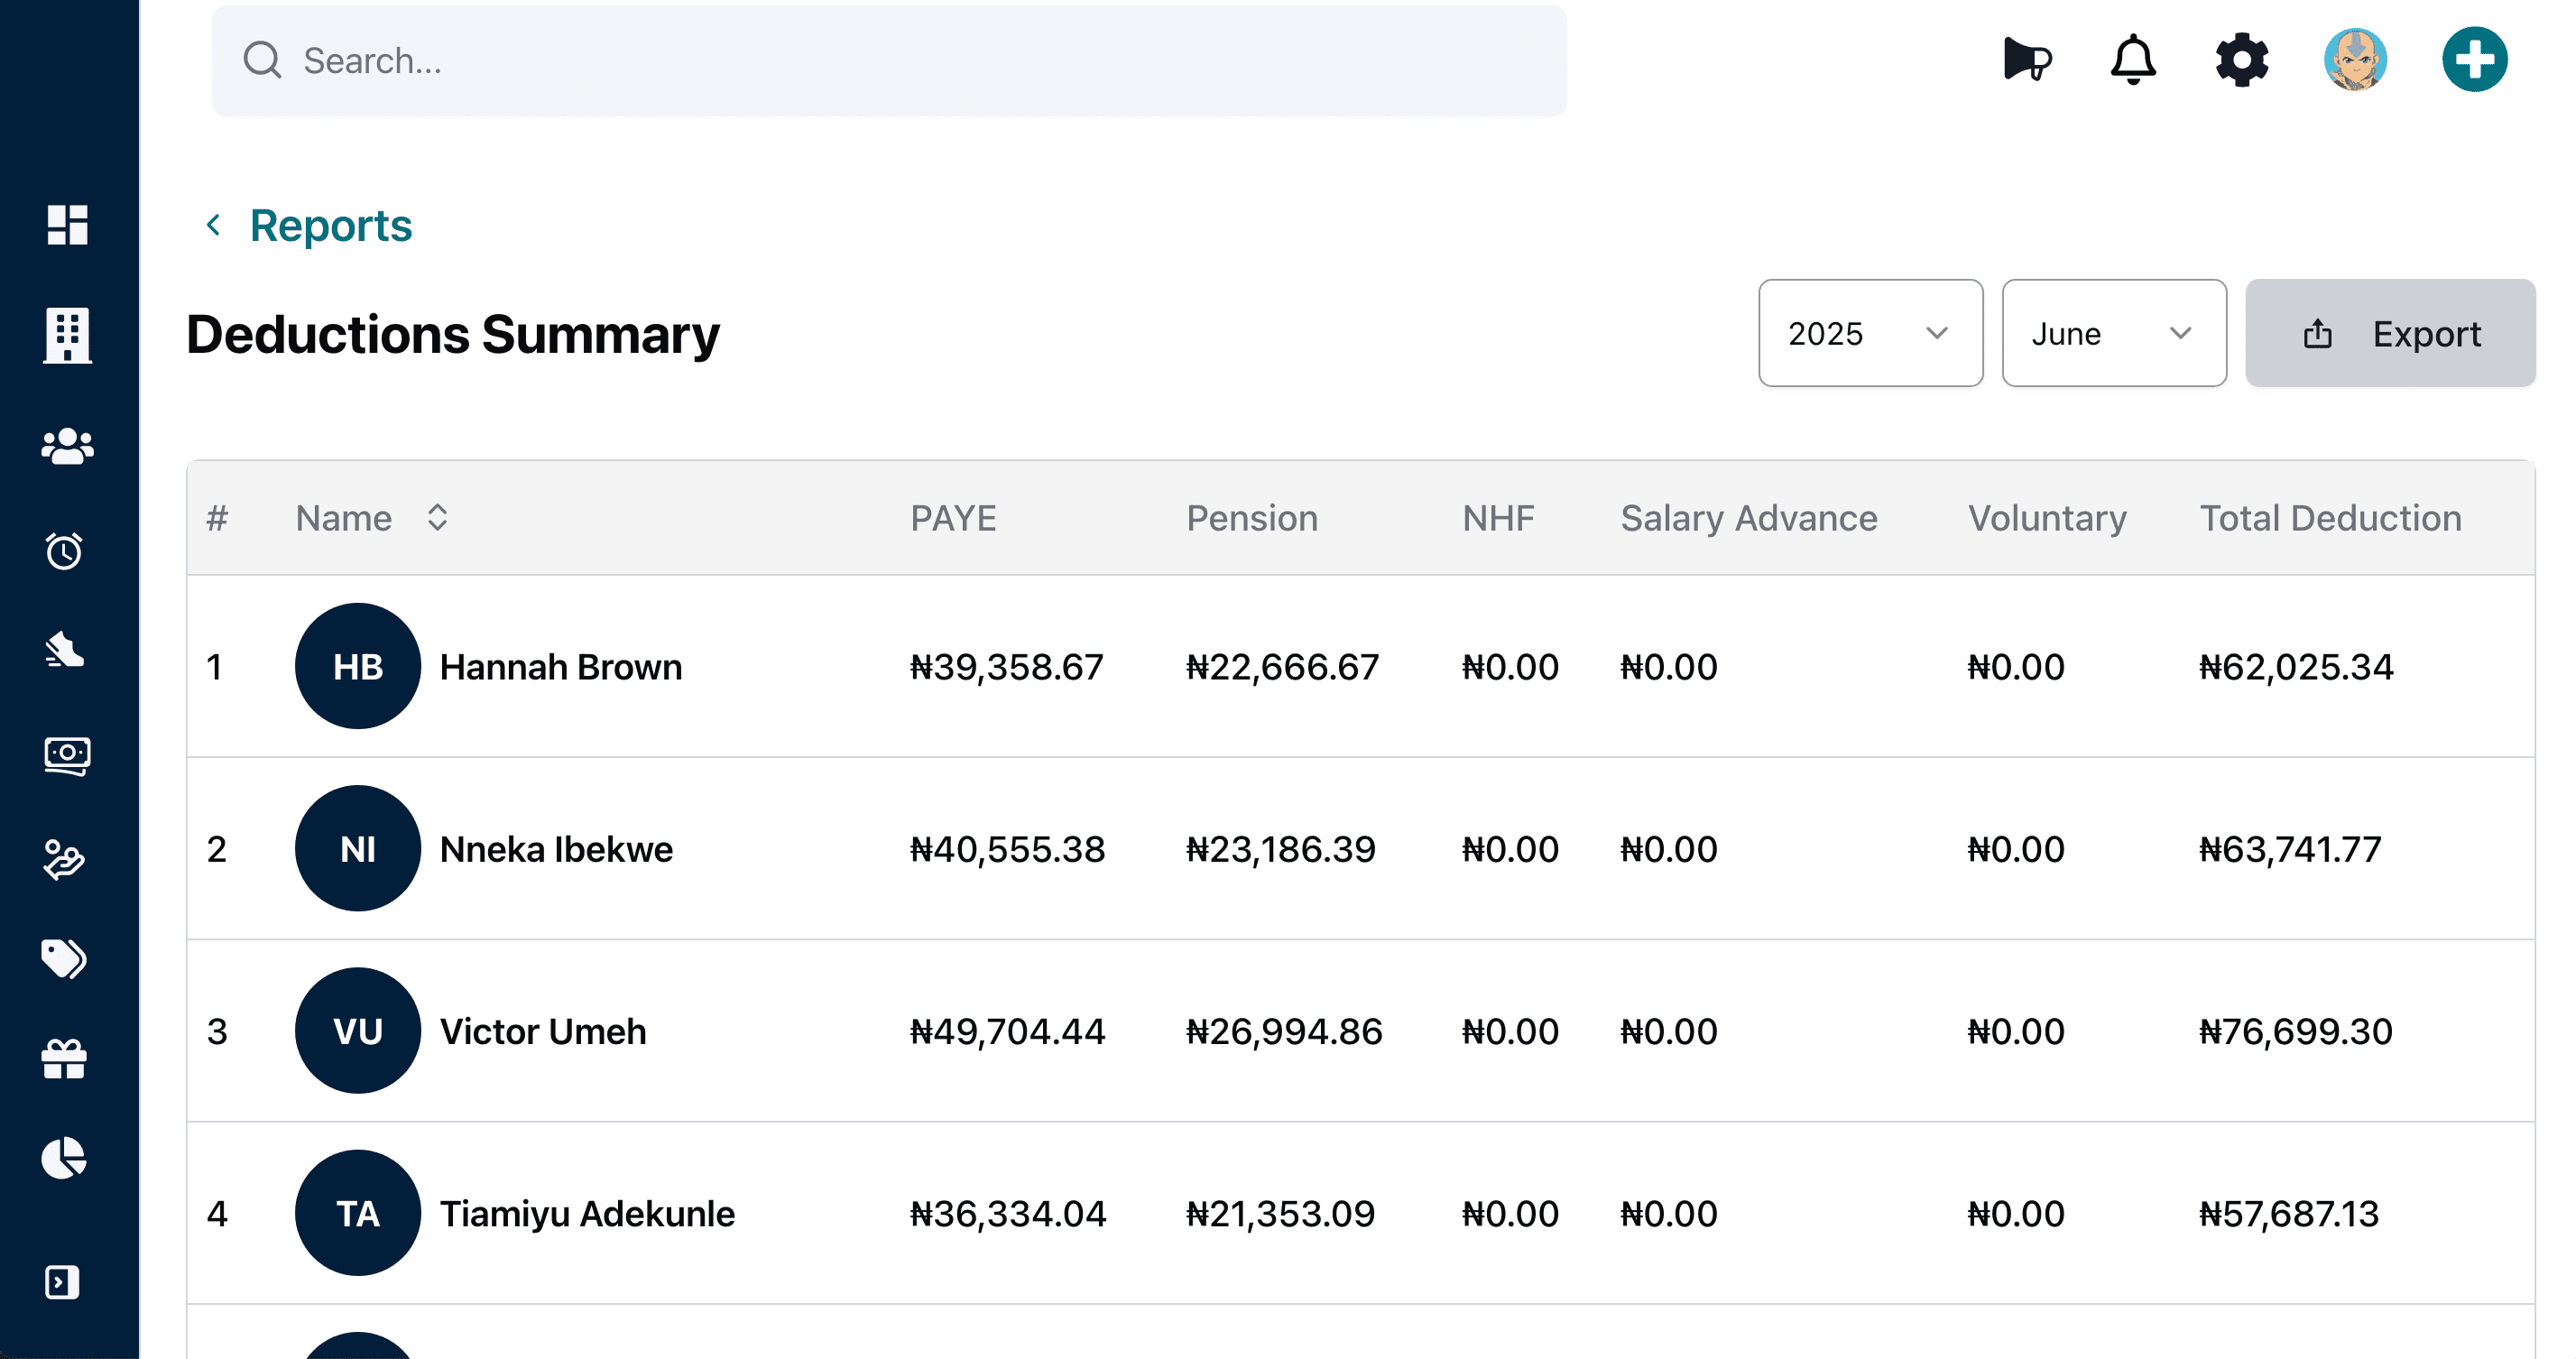The height and width of the screenshot is (1359, 2576).
Task: Click the Pension column header
Action: tap(1252, 518)
